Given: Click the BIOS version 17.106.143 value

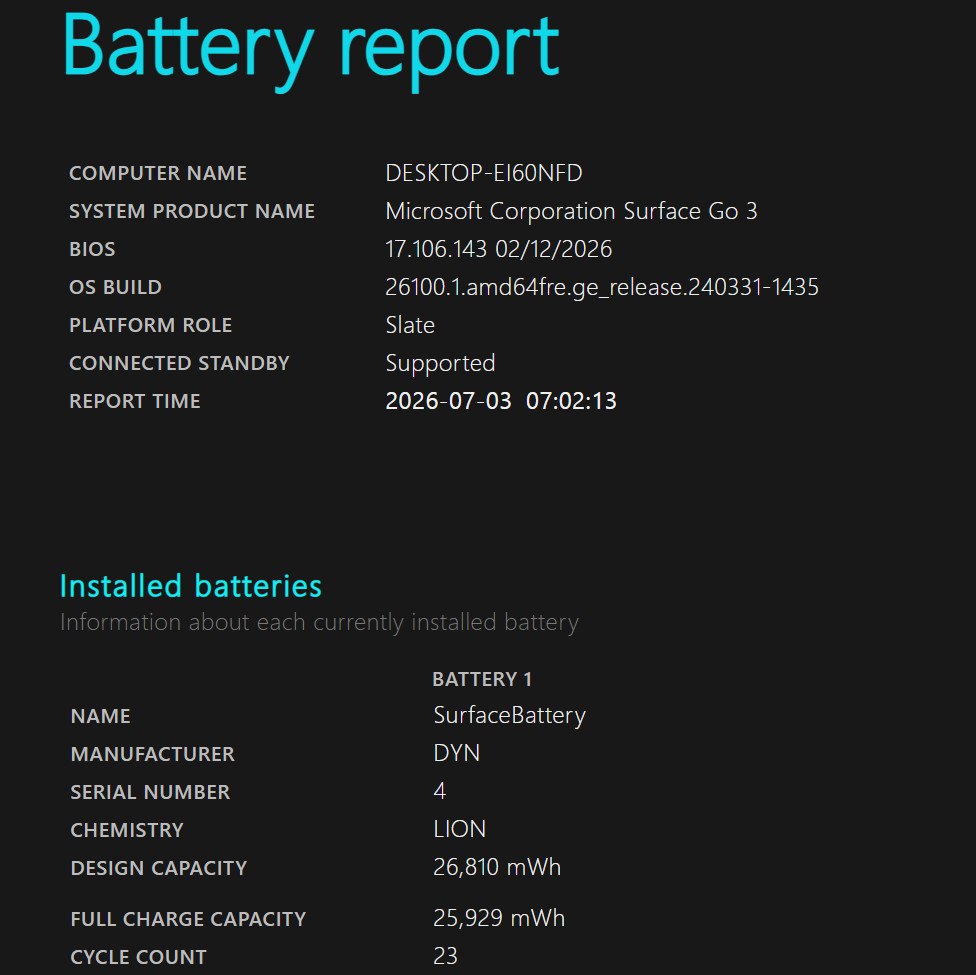Looking at the screenshot, I should (x=499, y=249).
